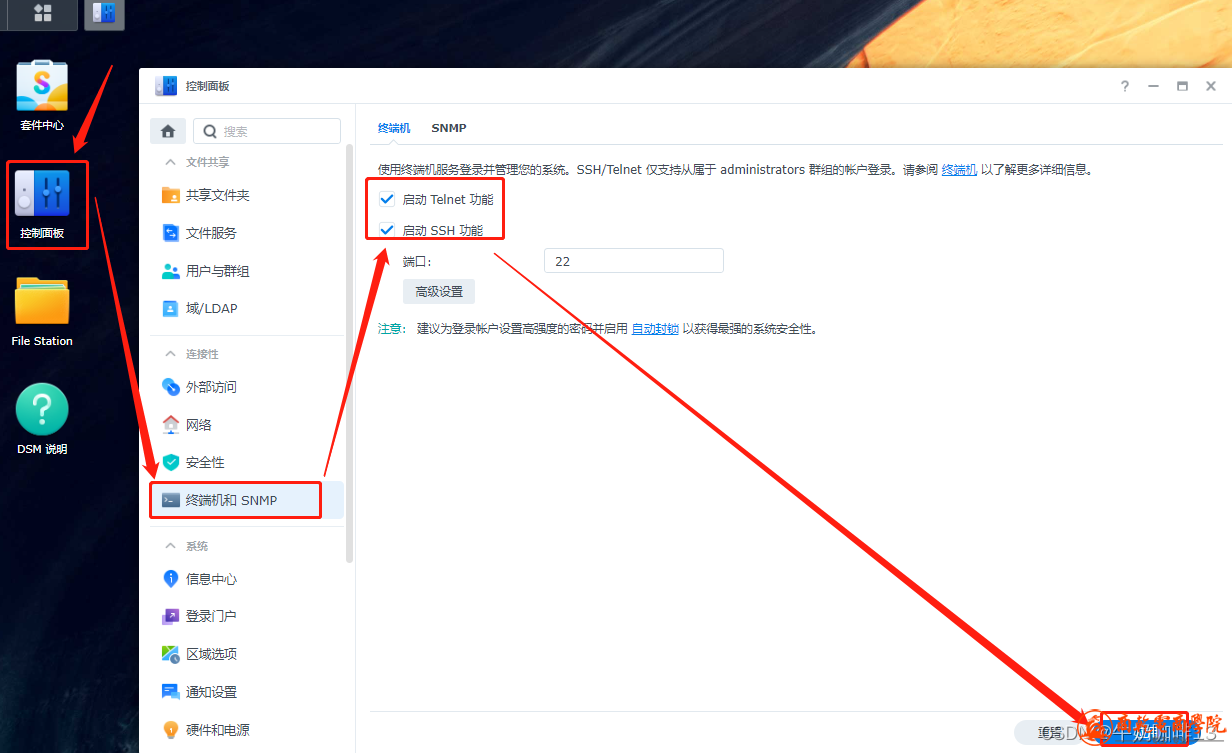Click the 信息中心 info icon
Image resolution: width=1232 pixels, height=753 pixels.
click(x=171, y=579)
